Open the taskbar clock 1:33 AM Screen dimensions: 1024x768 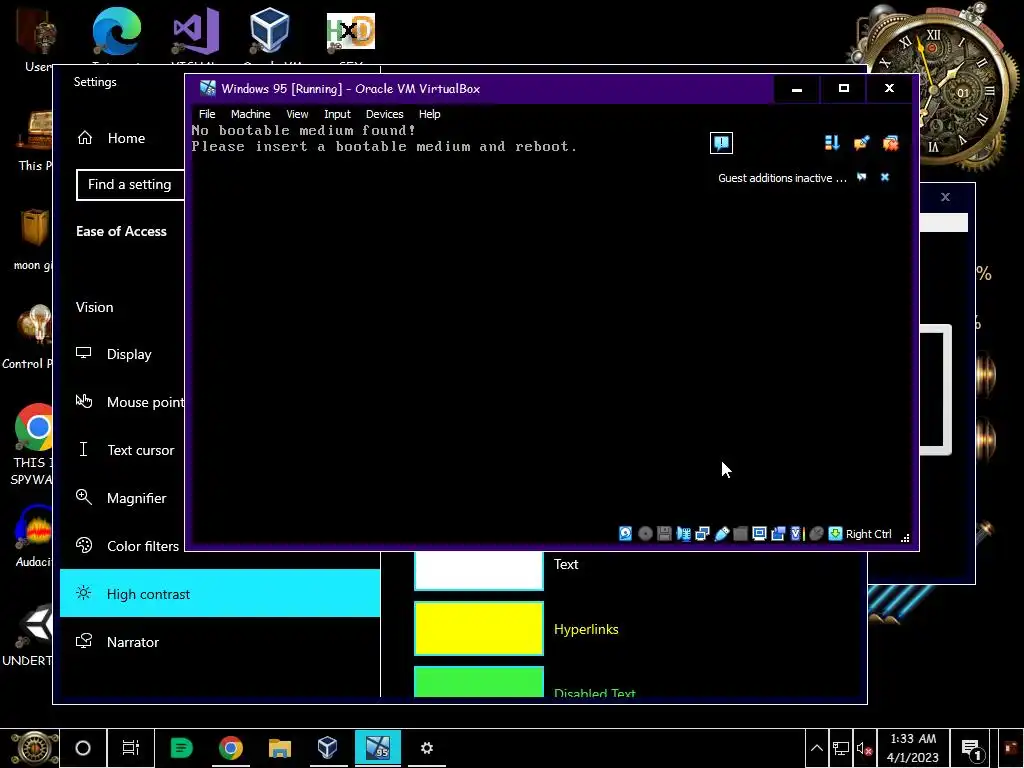coord(912,748)
